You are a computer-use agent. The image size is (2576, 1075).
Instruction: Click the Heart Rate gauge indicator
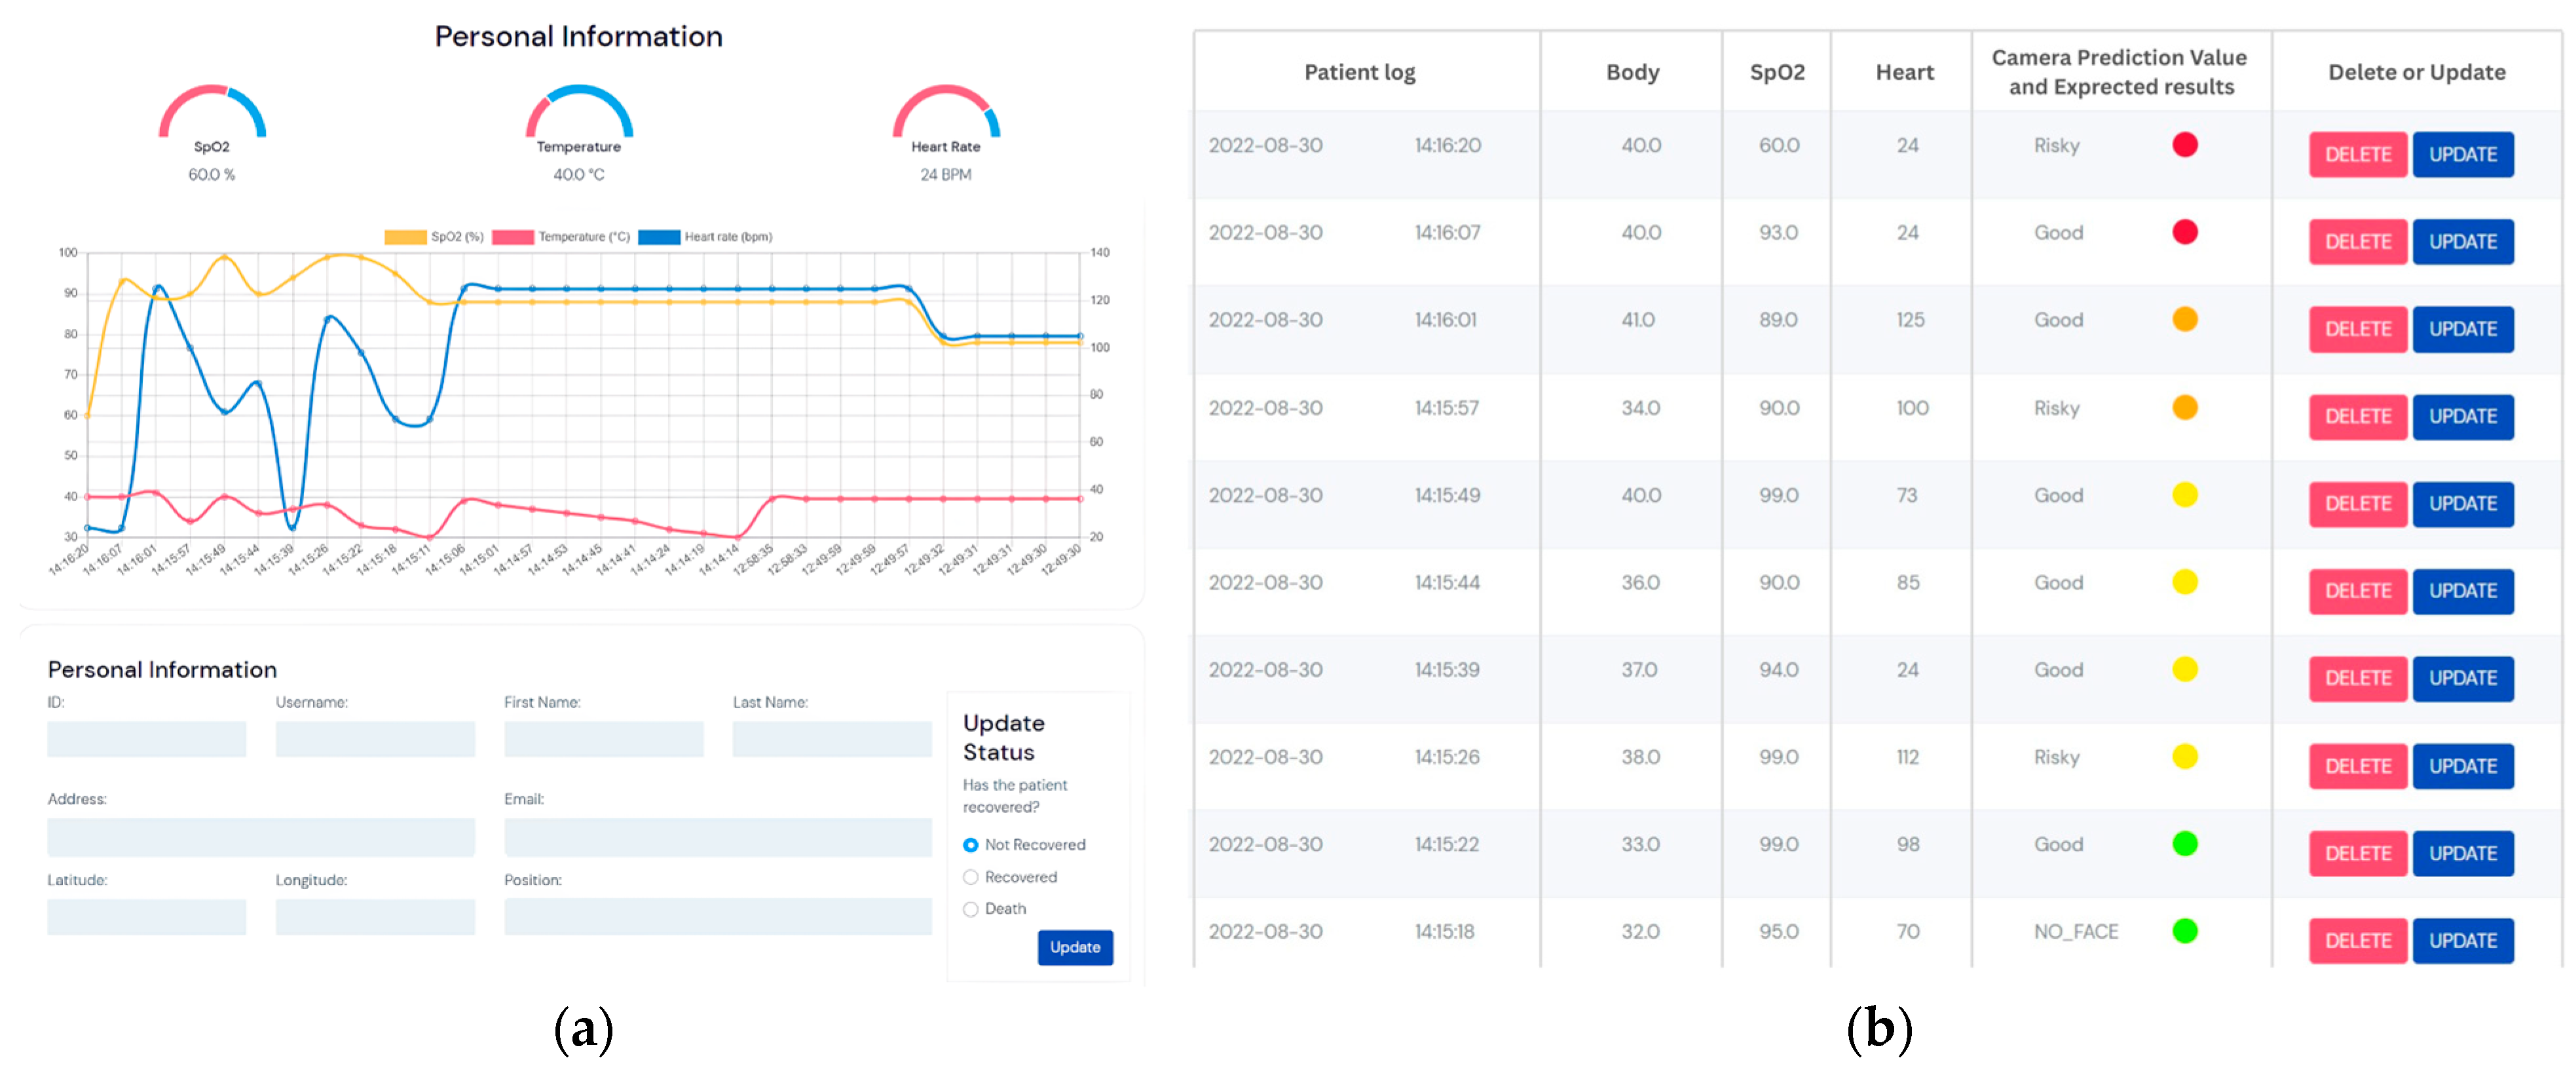pyautogui.click(x=945, y=111)
